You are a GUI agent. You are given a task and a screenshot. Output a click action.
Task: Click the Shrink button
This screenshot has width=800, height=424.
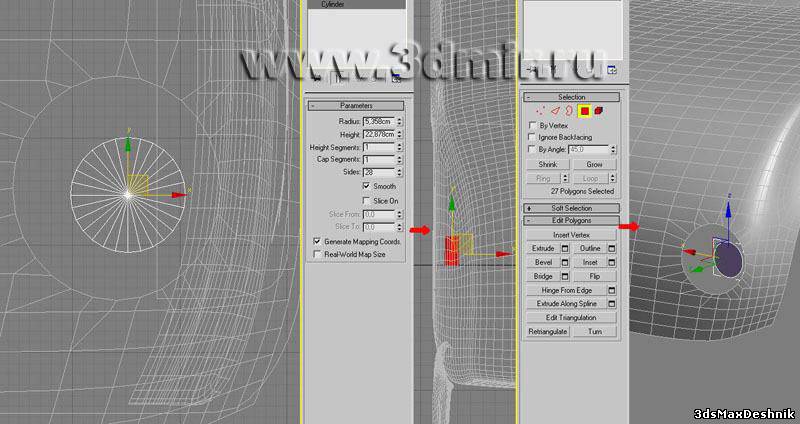547,164
